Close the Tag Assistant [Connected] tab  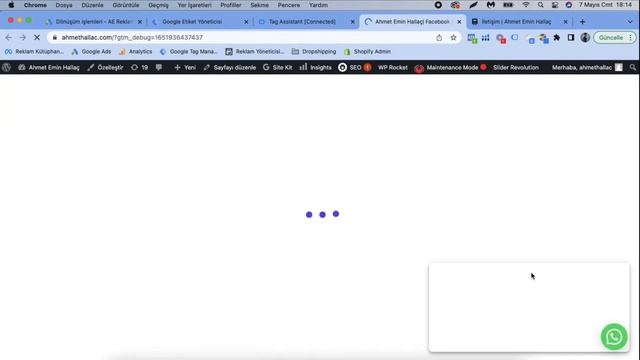[x=353, y=22]
